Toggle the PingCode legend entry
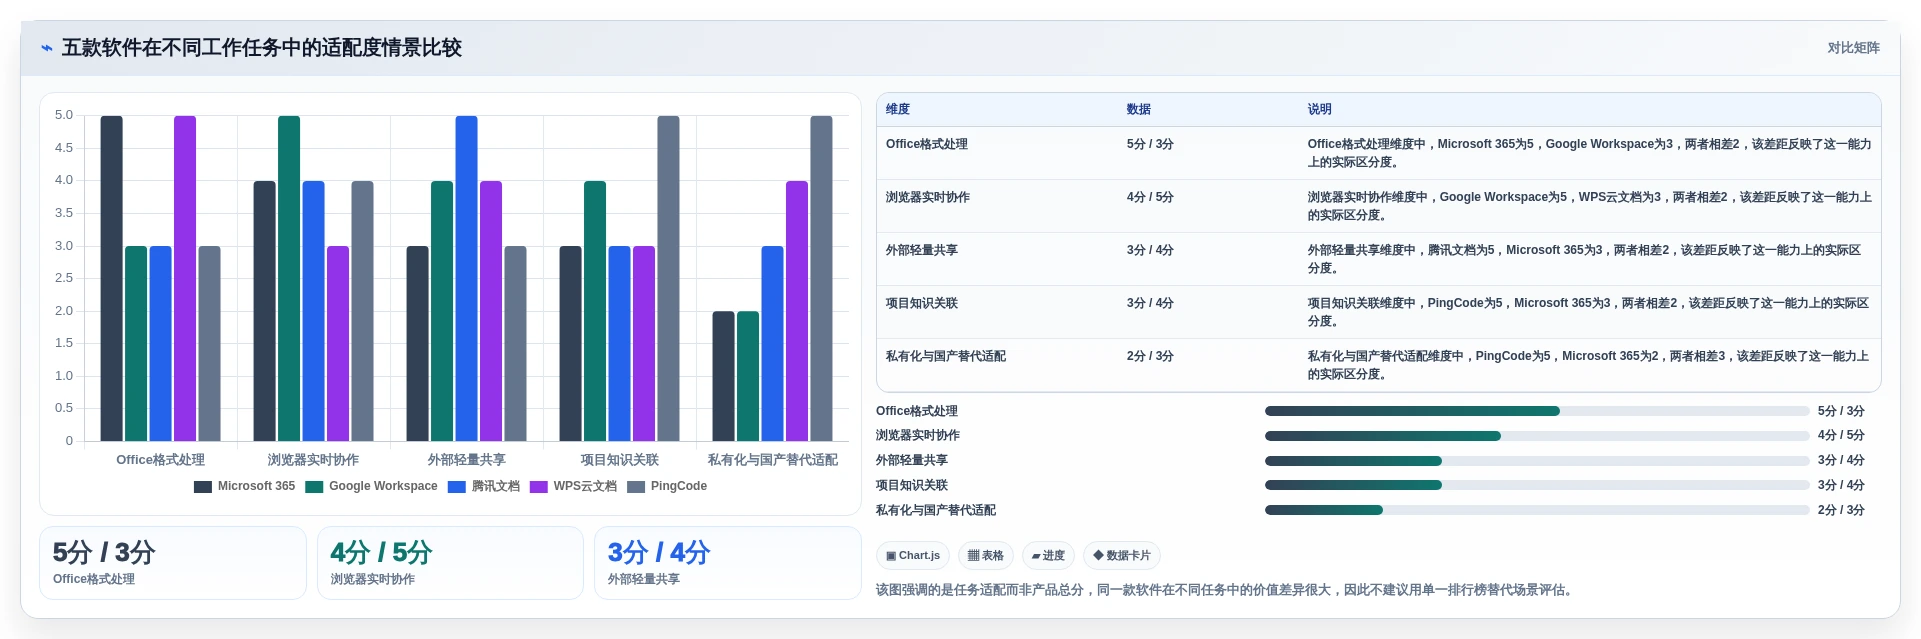 click(667, 486)
